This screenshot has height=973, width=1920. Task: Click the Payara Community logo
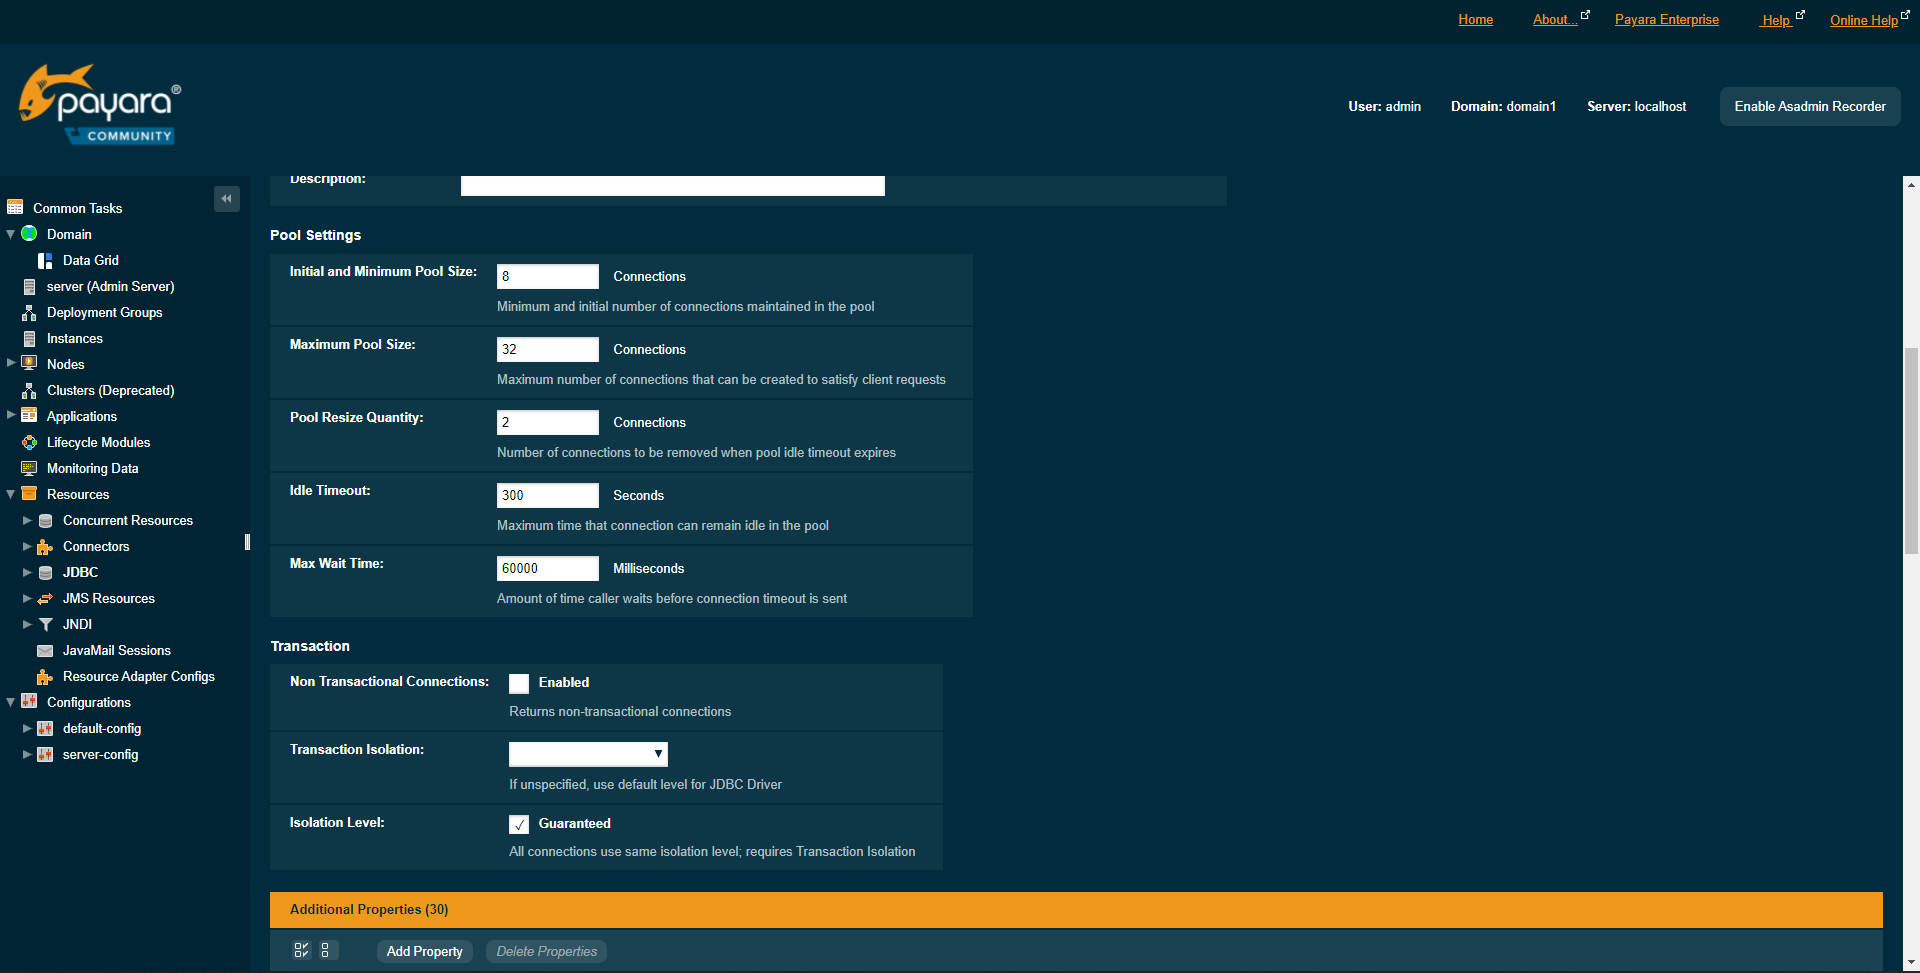[x=98, y=105]
